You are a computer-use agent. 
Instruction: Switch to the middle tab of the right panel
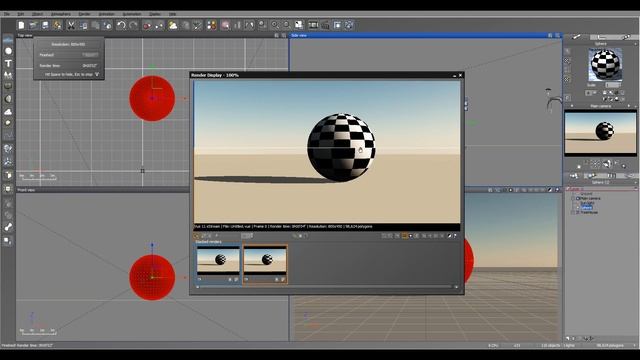[x=601, y=37]
